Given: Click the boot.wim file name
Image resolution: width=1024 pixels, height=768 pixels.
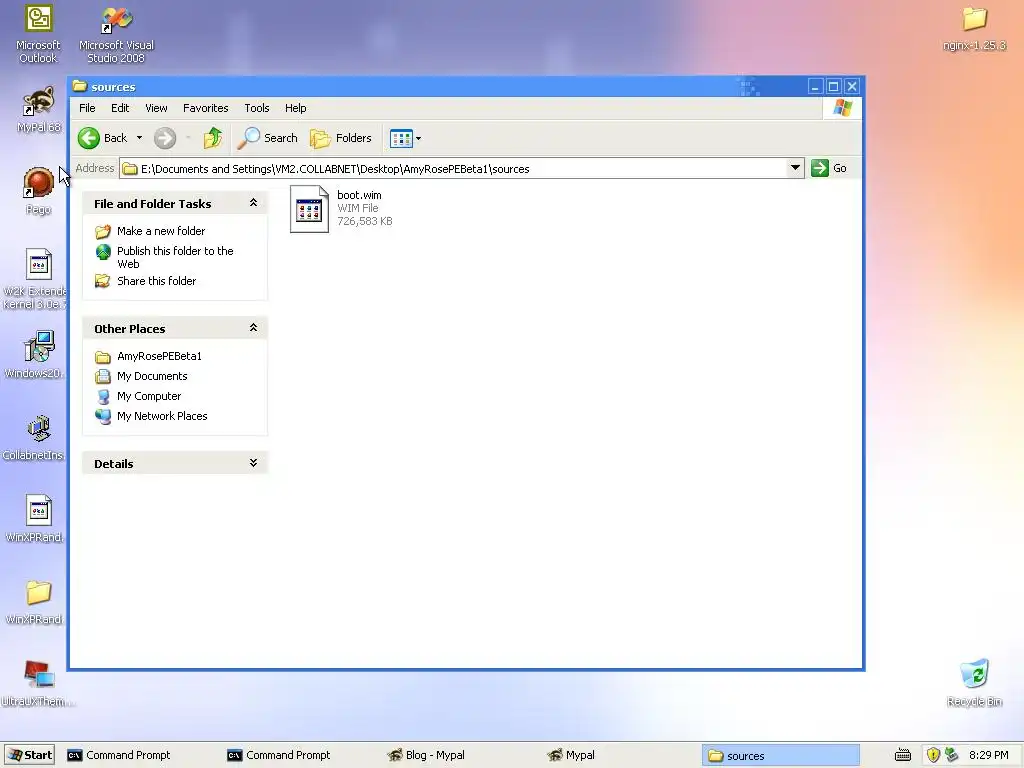Looking at the screenshot, I should [x=359, y=195].
